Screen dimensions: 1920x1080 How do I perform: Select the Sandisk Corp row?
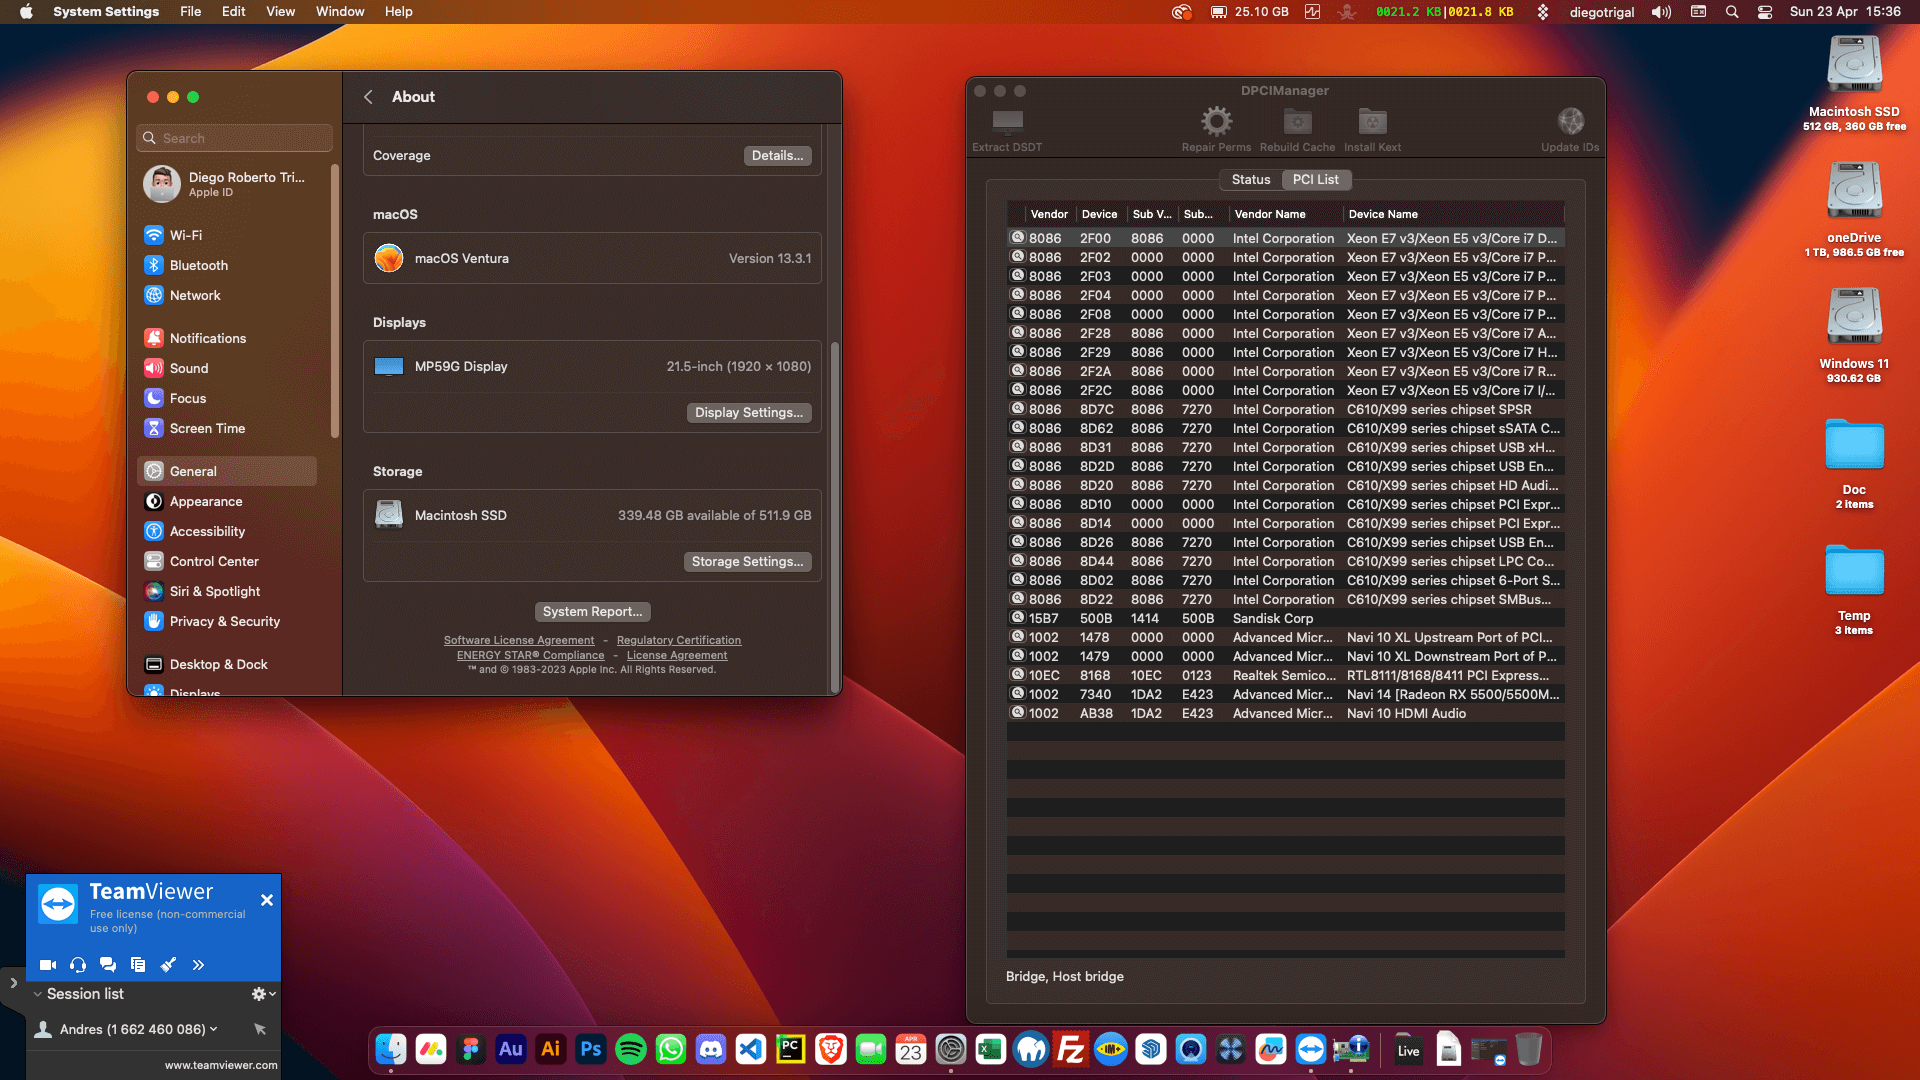(1285, 619)
